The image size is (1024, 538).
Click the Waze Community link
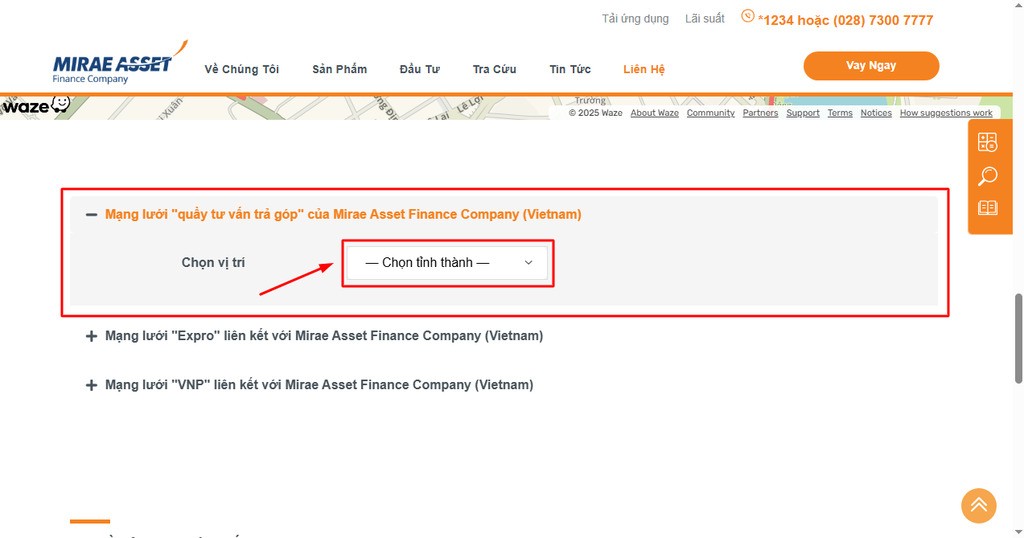pyautogui.click(x=711, y=113)
